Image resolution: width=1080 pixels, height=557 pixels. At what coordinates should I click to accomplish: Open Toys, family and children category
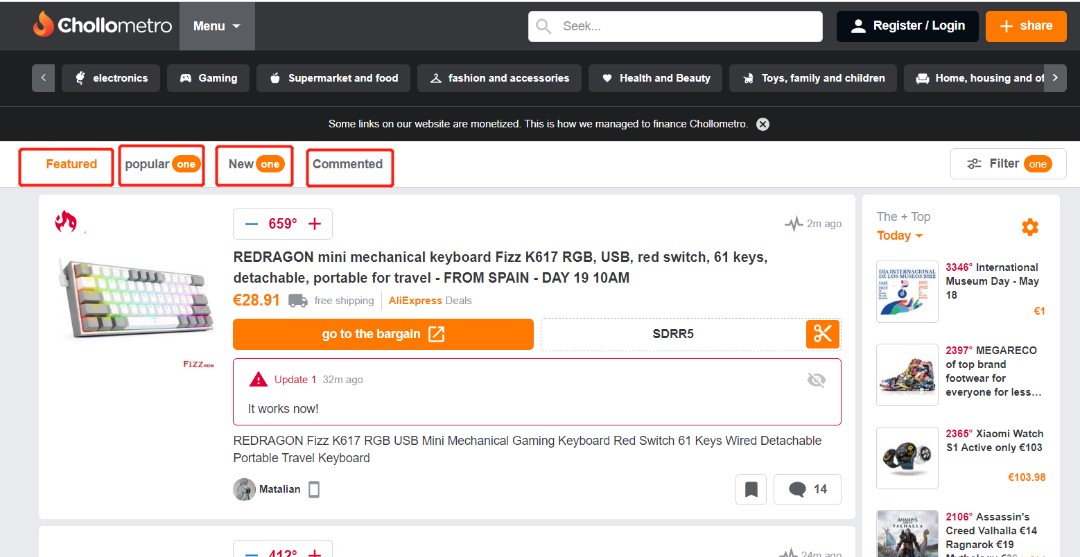coord(813,78)
